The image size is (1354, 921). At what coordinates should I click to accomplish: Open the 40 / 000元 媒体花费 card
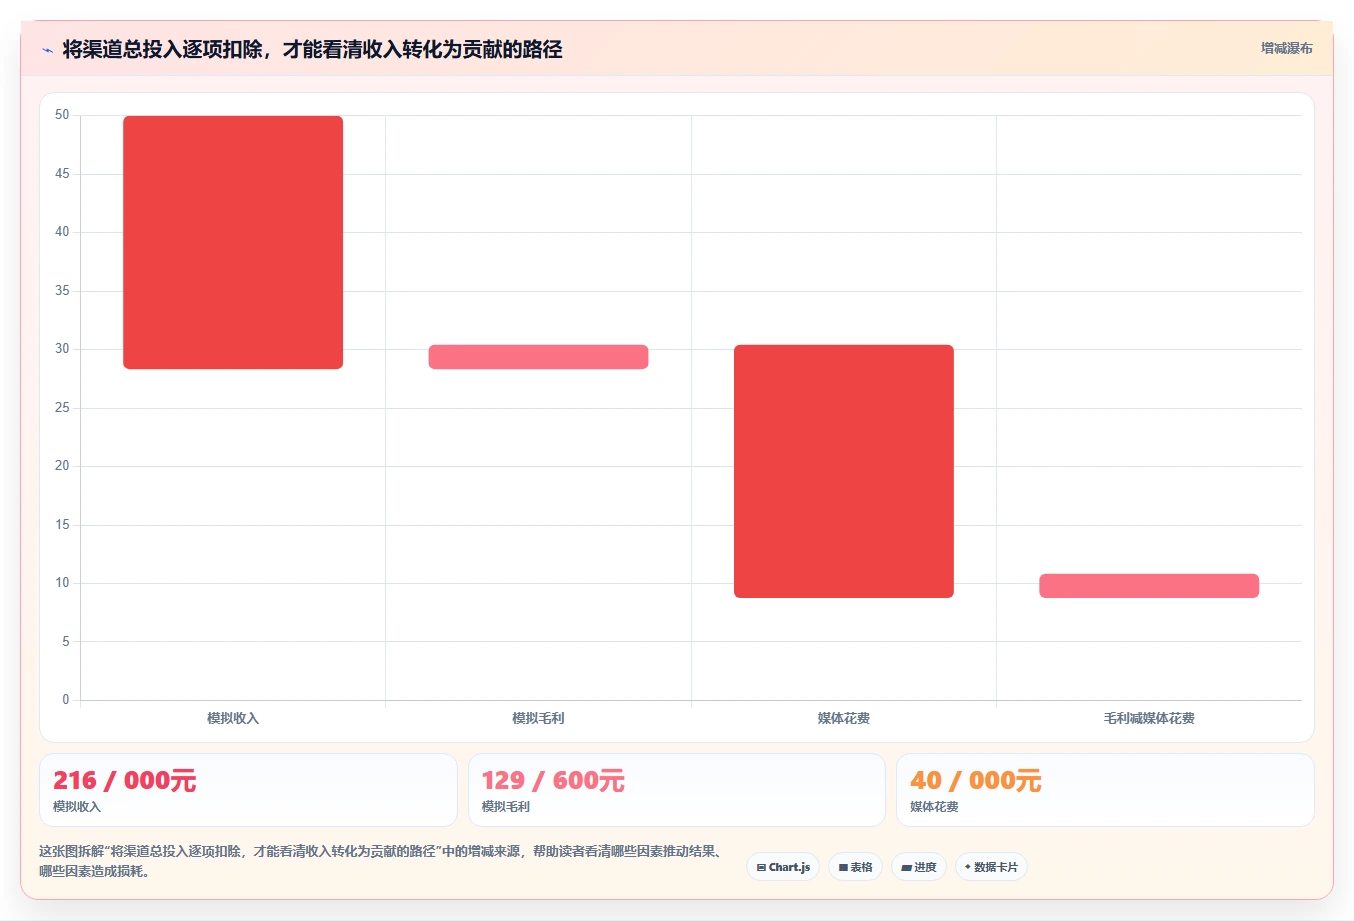click(1105, 790)
